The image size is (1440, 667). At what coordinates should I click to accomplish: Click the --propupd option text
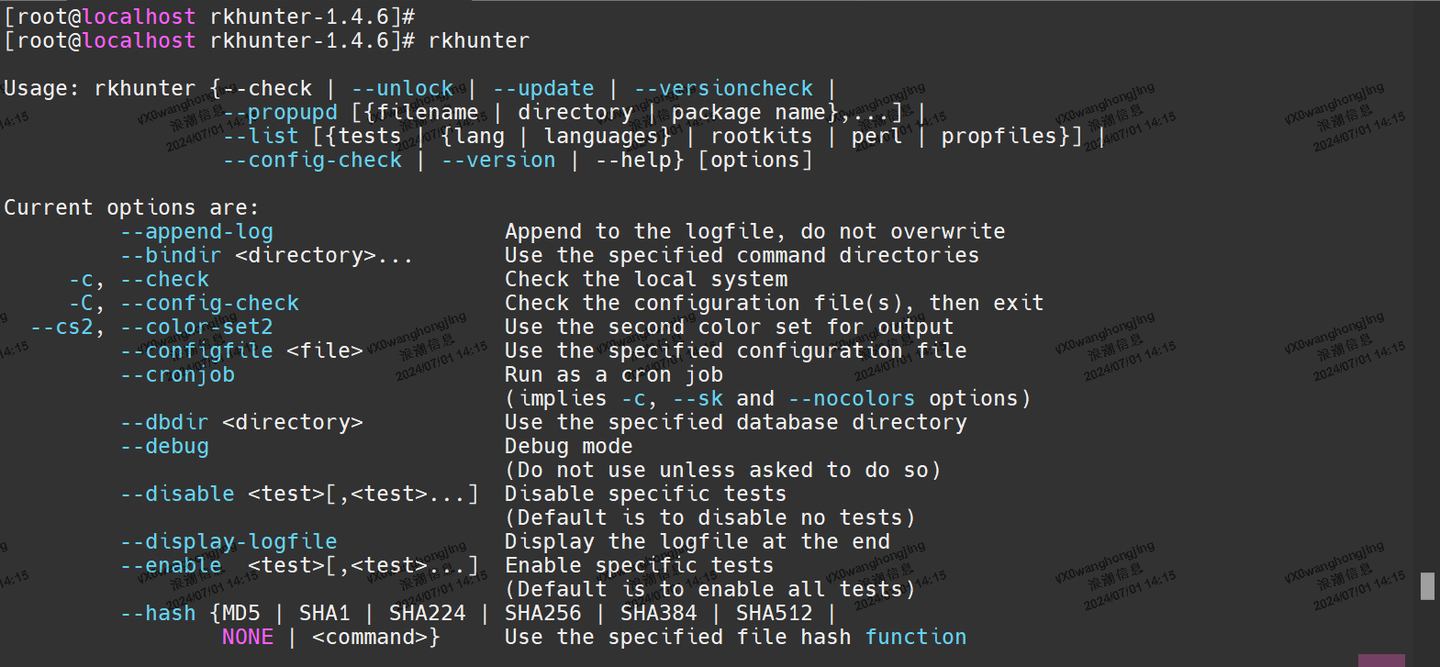click(x=280, y=112)
